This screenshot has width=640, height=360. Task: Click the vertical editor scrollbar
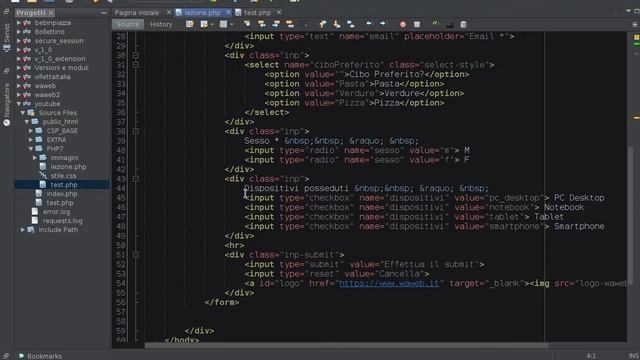click(x=630, y=216)
